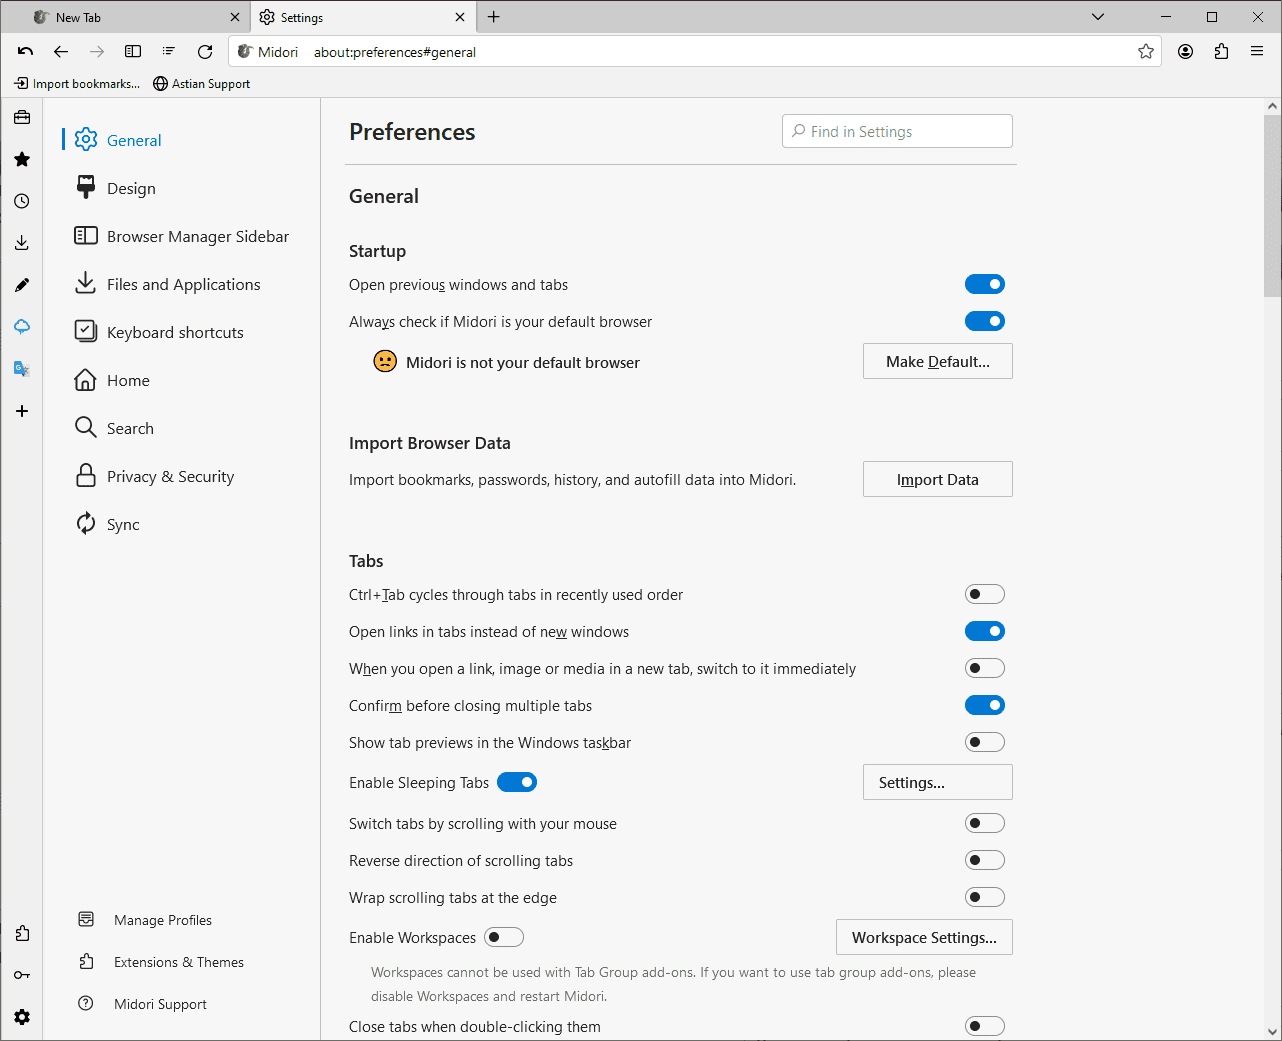Click the sidebar Bookmarks star icon

pos(22,159)
